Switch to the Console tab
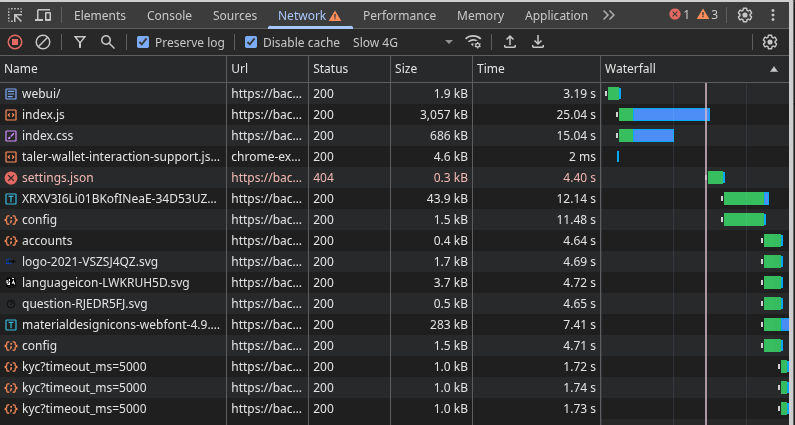Viewport: 795px width, 425px height. [169, 16]
